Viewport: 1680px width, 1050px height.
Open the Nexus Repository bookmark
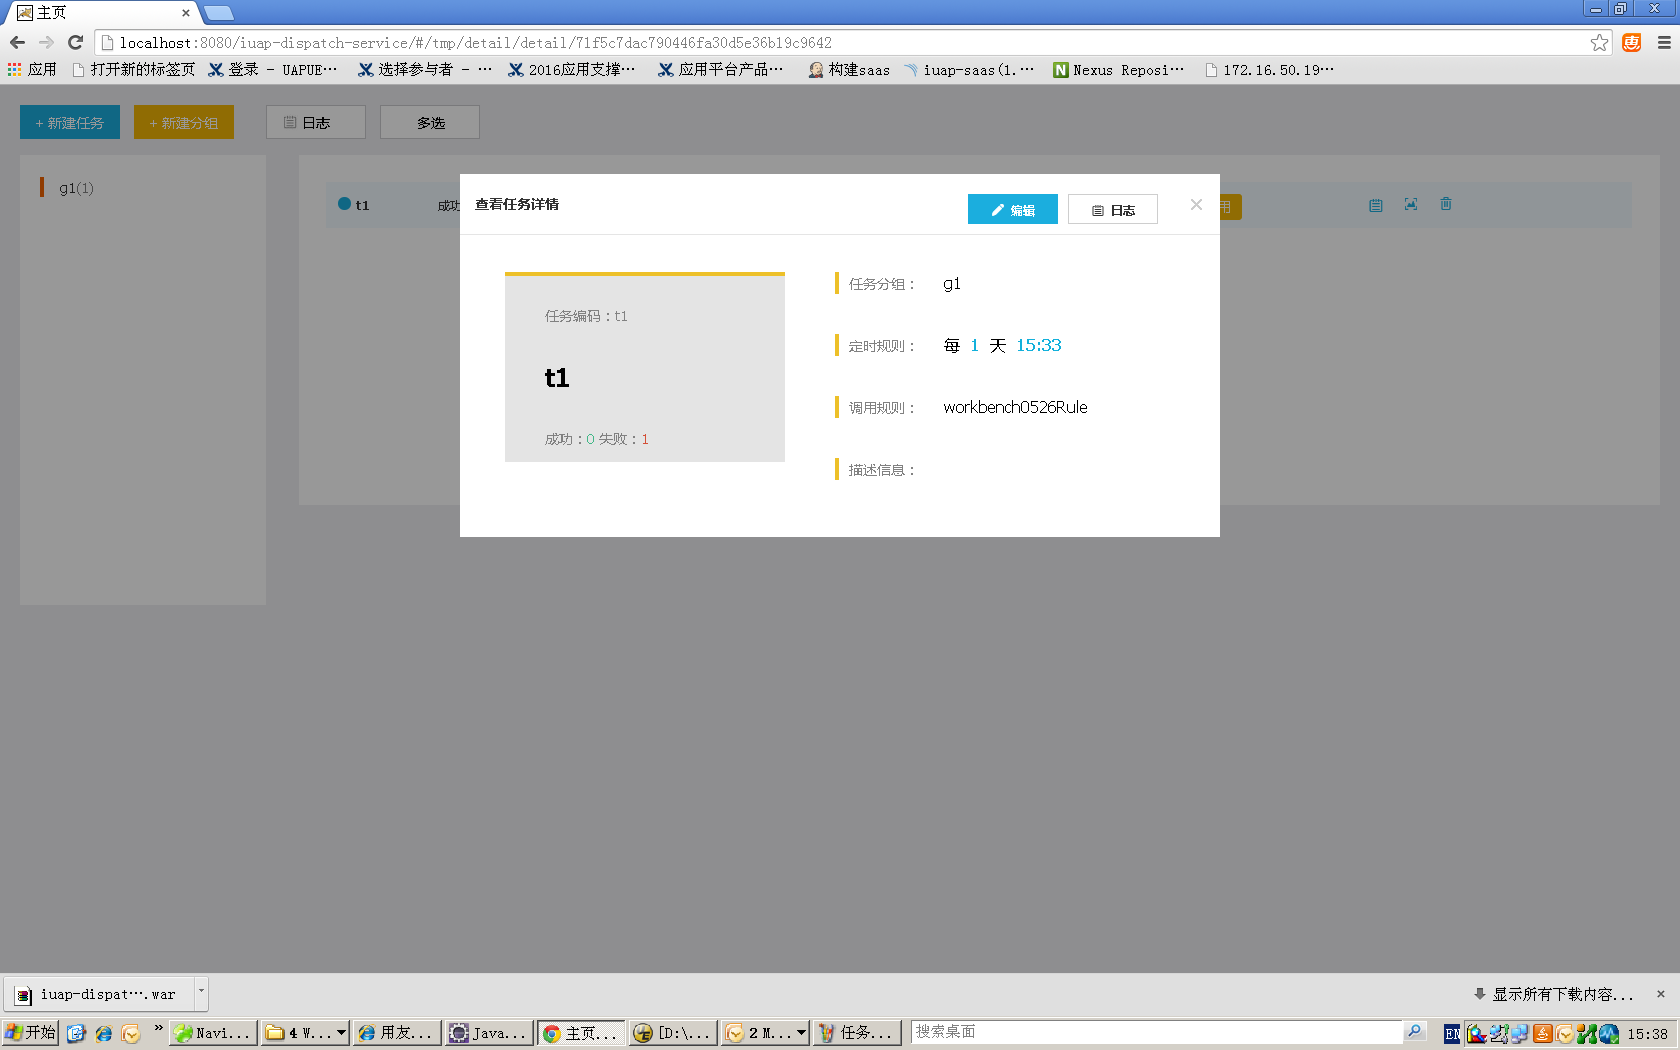(x=1118, y=70)
